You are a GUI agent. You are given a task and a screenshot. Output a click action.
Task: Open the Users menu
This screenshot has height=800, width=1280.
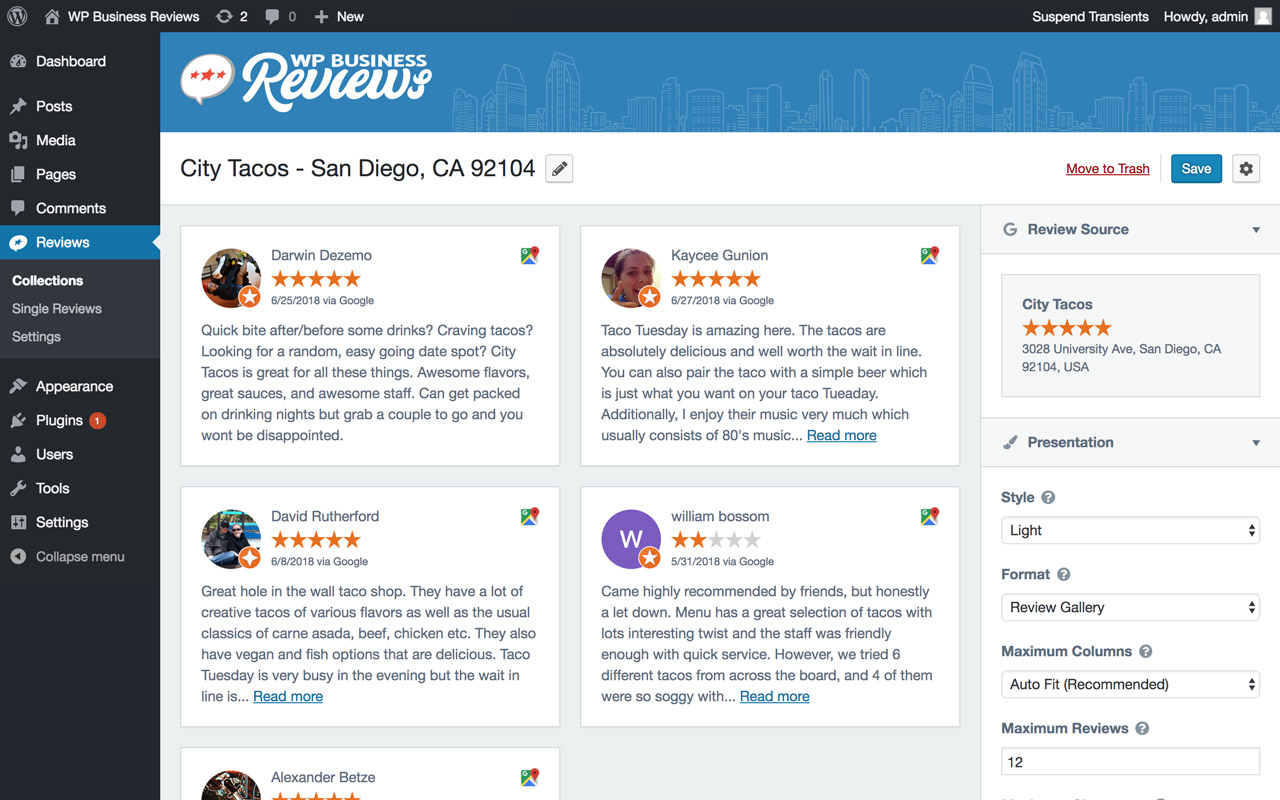click(80, 454)
